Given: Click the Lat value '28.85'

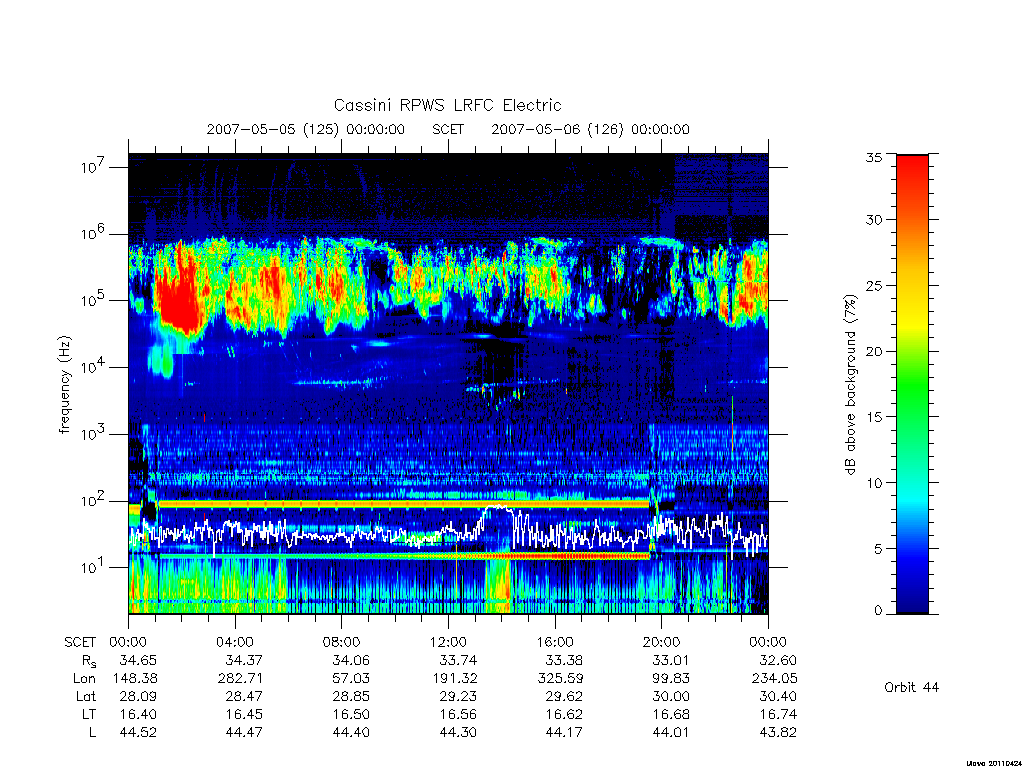Looking at the screenshot, I should [x=351, y=696].
